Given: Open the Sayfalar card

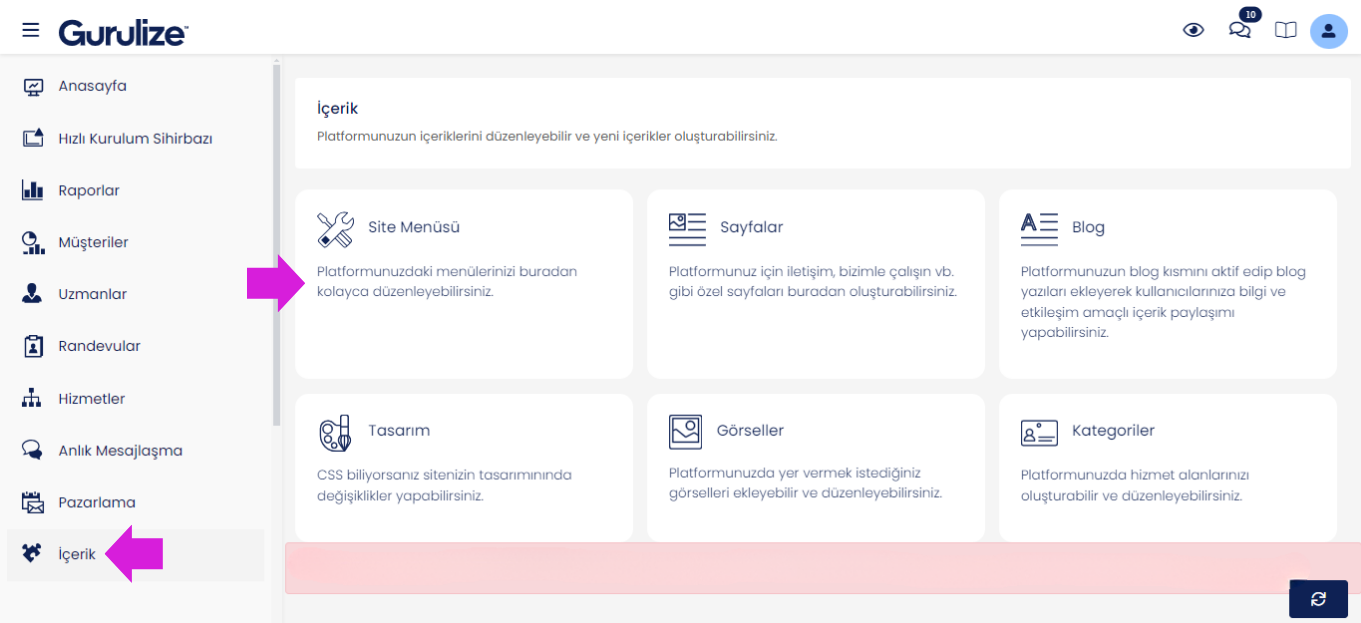Looking at the screenshot, I should tap(815, 284).
